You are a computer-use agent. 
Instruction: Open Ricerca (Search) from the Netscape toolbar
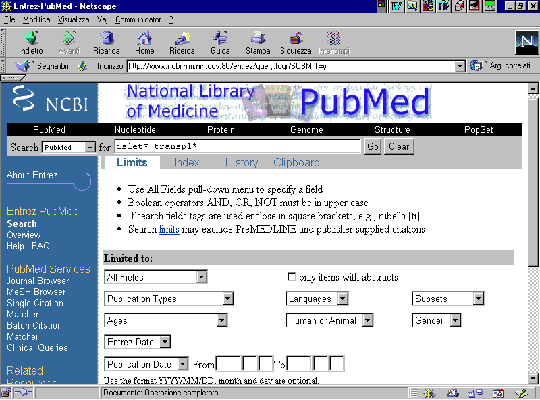182,39
